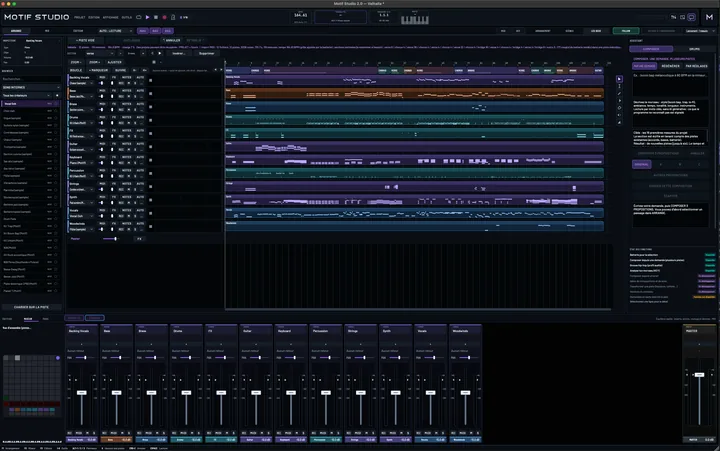Select the arrow pointer tool beside the timeline

pos(619,79)
